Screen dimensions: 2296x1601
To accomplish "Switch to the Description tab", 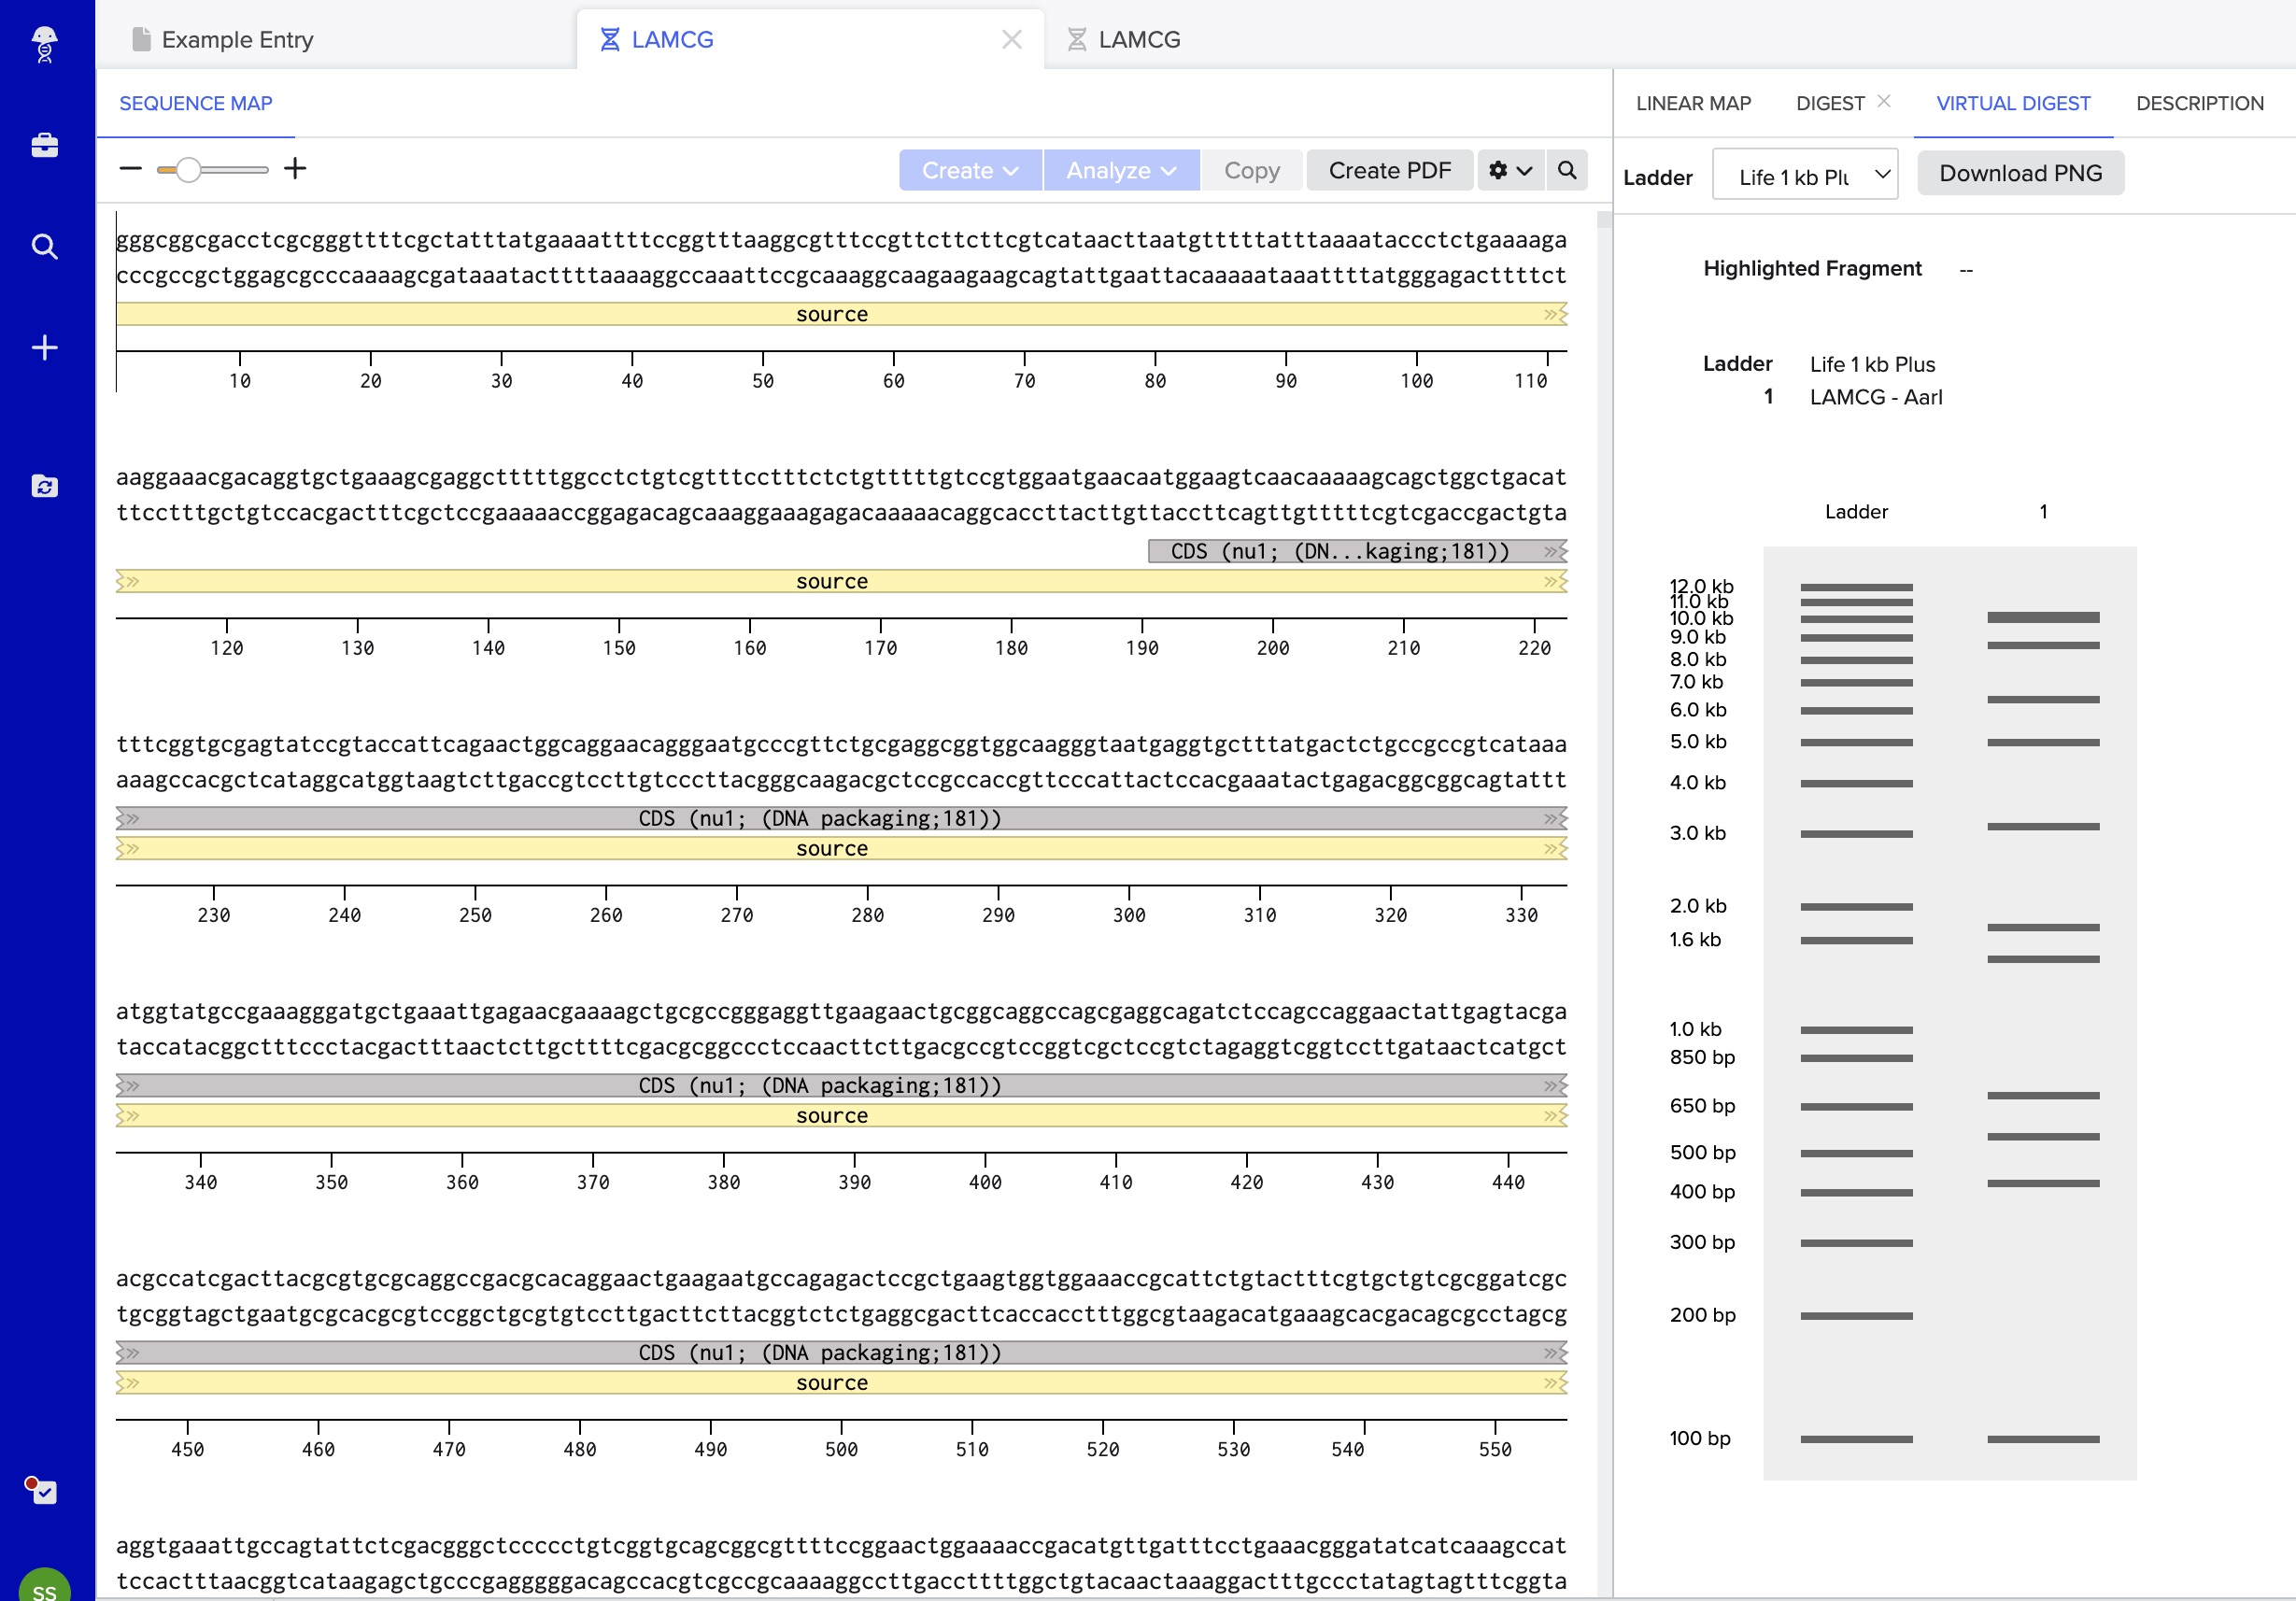I will point(2199,103).
